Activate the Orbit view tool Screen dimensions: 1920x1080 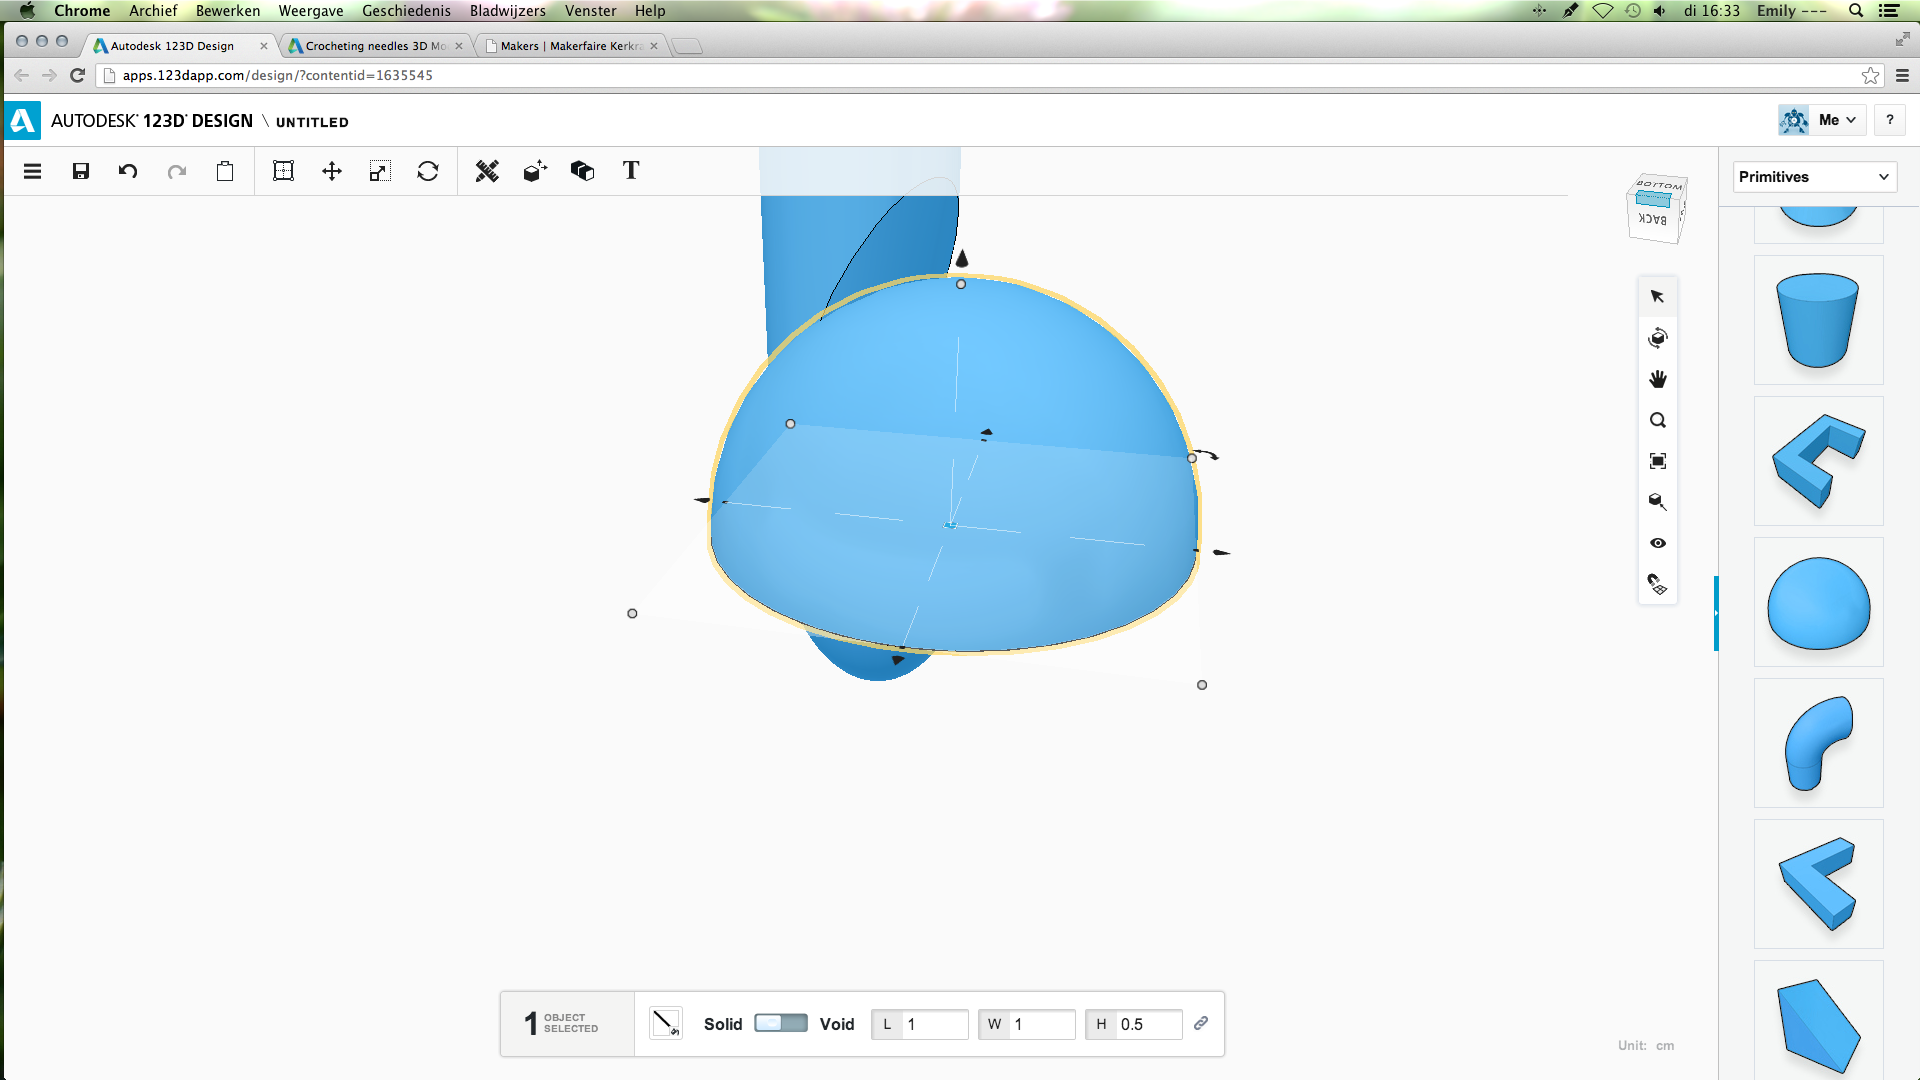click(x=1658, y=338)
